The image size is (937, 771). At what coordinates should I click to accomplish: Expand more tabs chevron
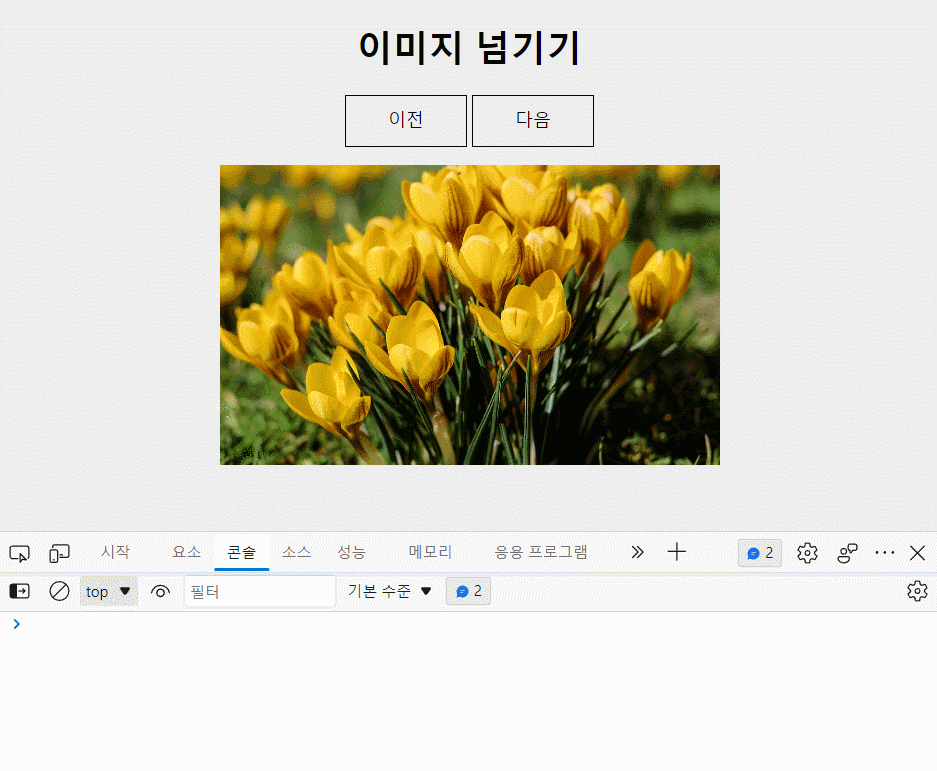pyautogui.click(x=638, y=552)
